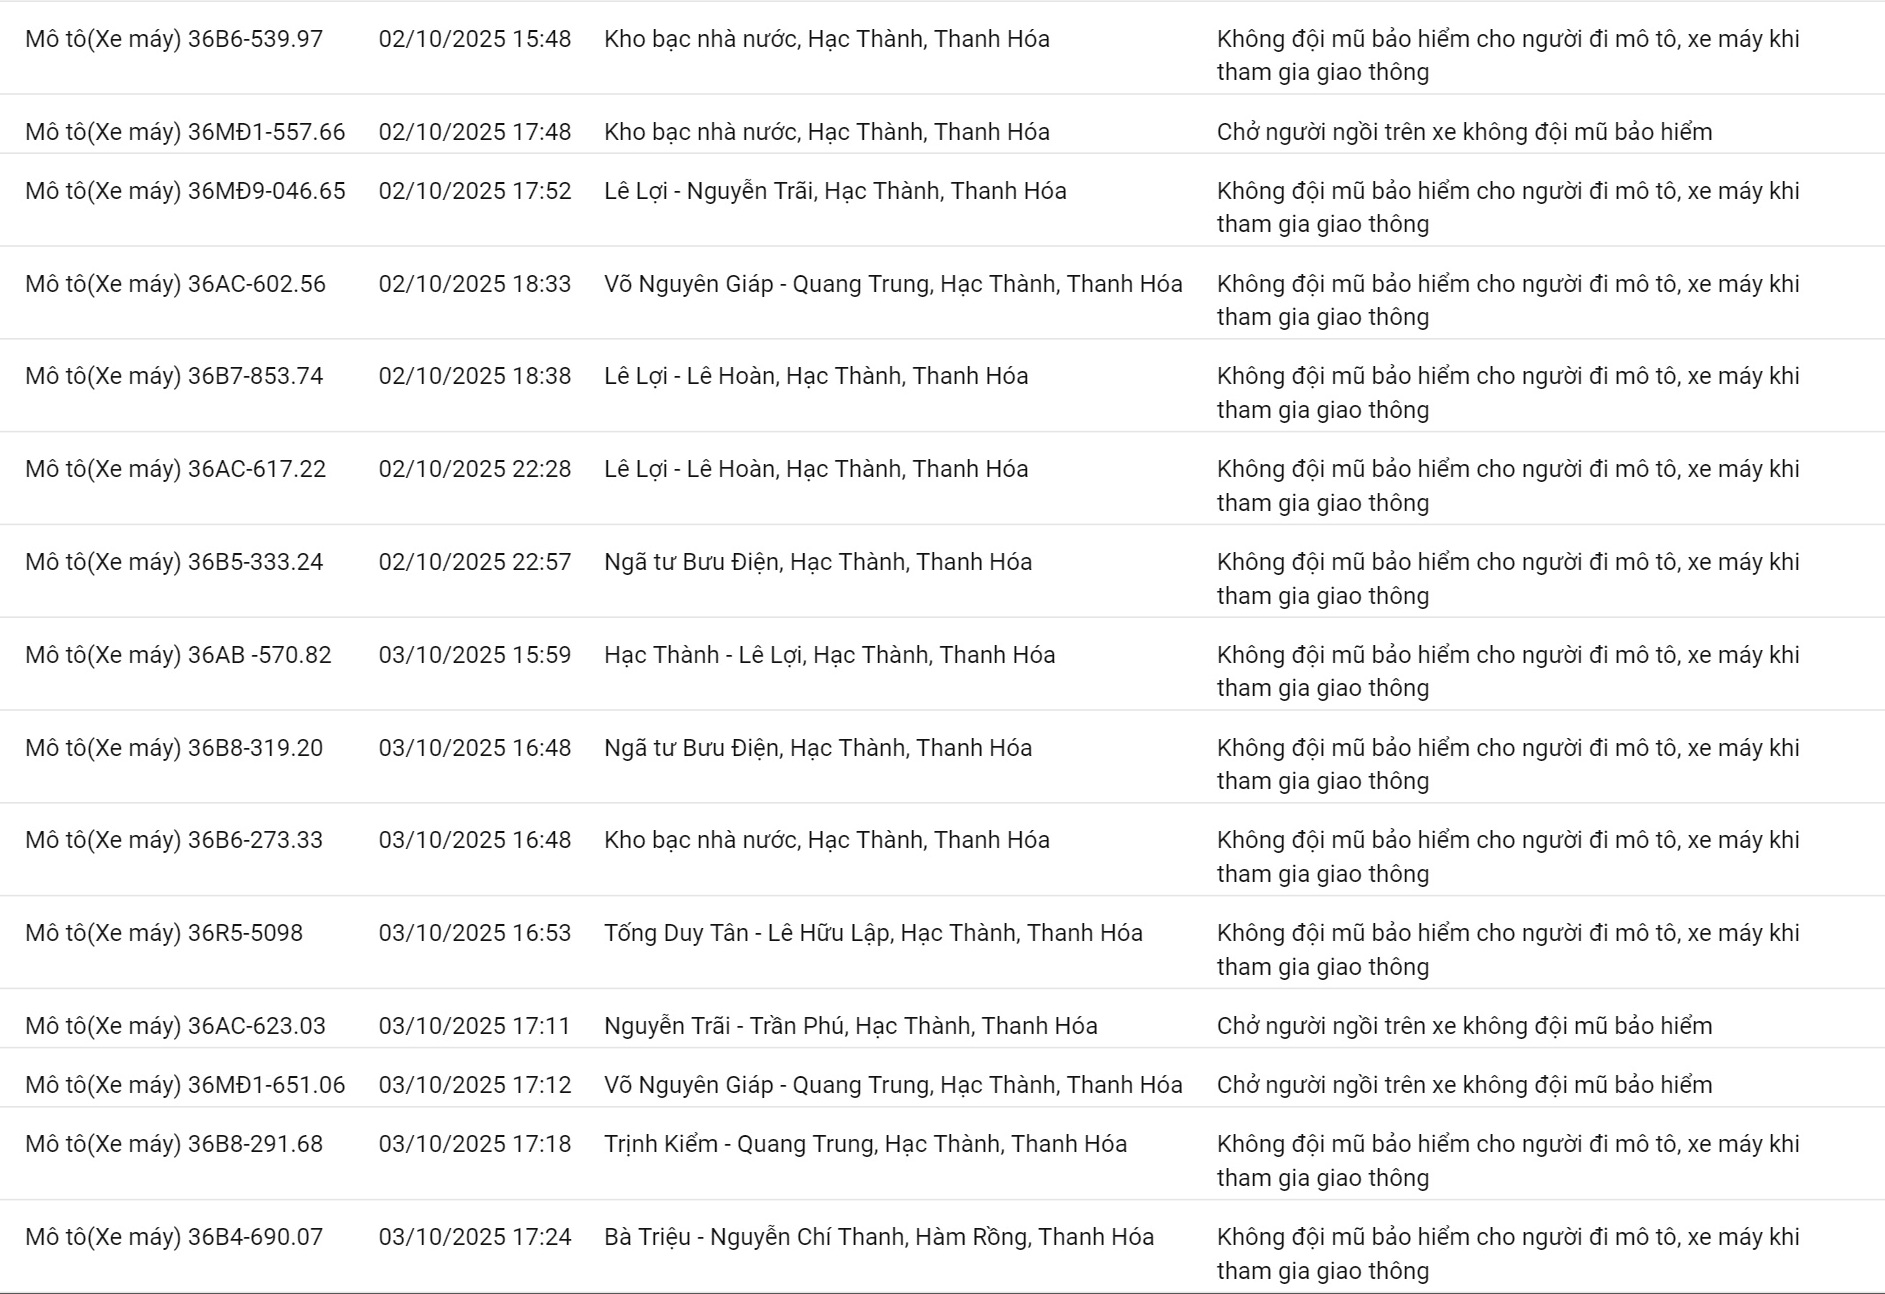This screenshot has height=1294, width=1885.
Task: Select the plate 36R5-5098
Action: click(164, 933)
